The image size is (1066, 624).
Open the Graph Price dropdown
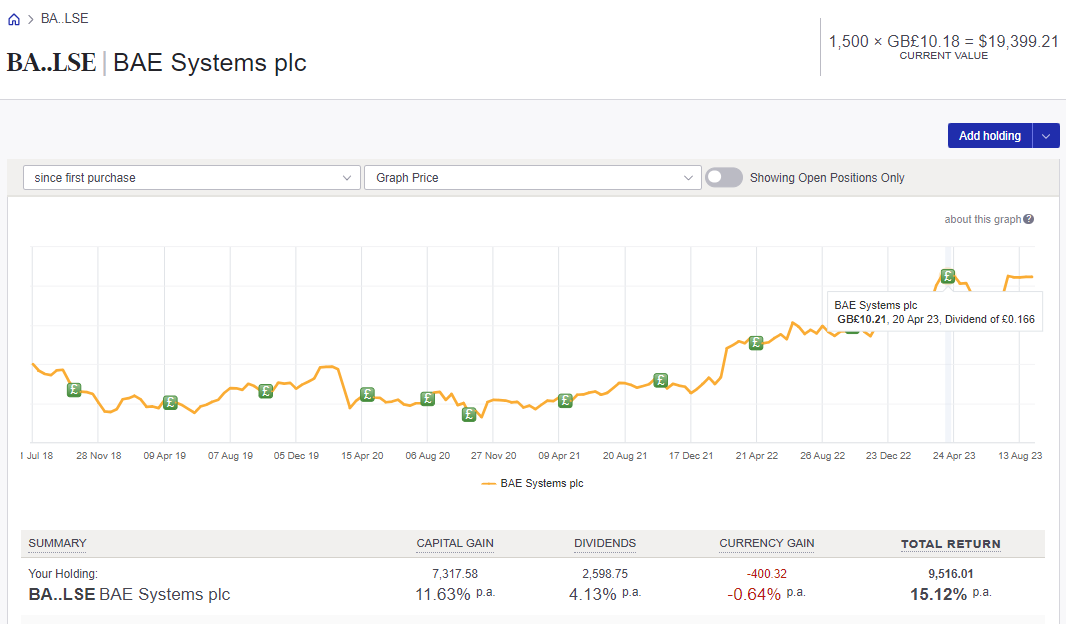coord(533,177)
